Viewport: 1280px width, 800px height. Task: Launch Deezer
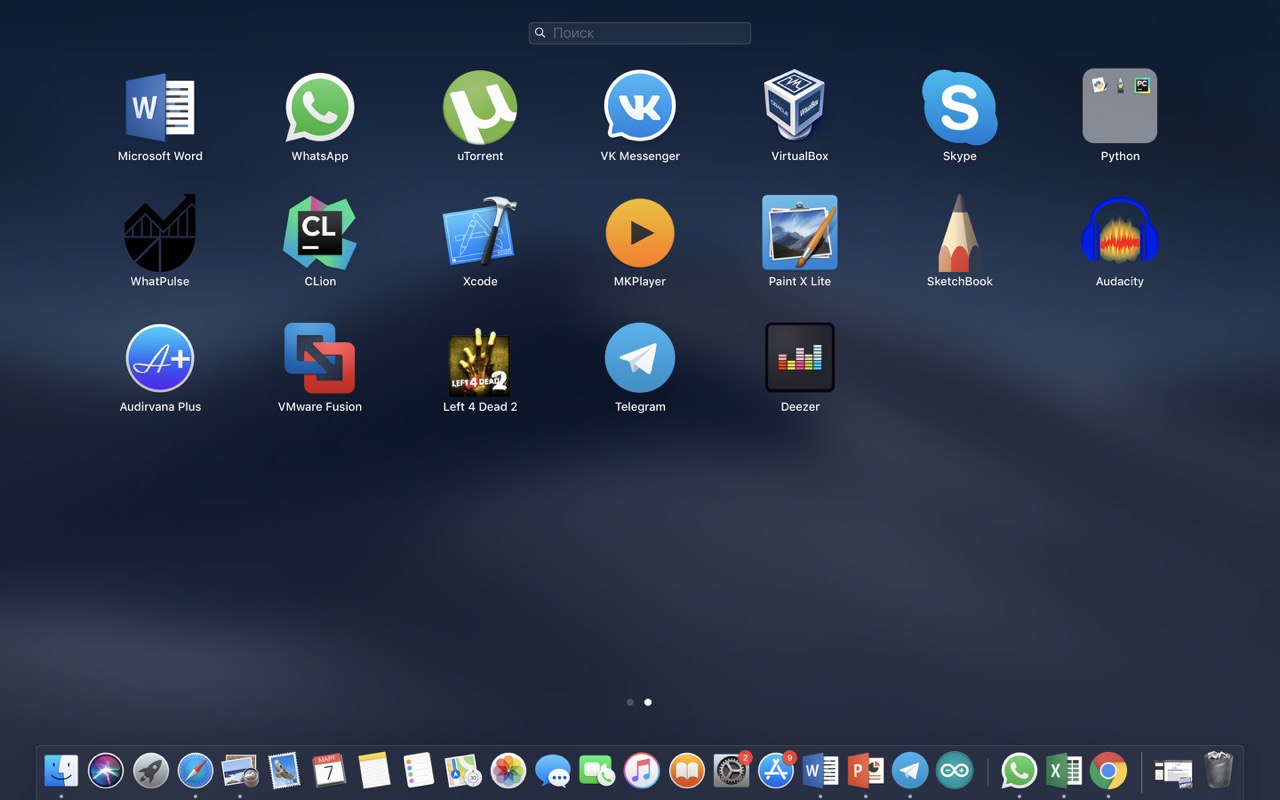pyautogui.click(x=800, y=357)
